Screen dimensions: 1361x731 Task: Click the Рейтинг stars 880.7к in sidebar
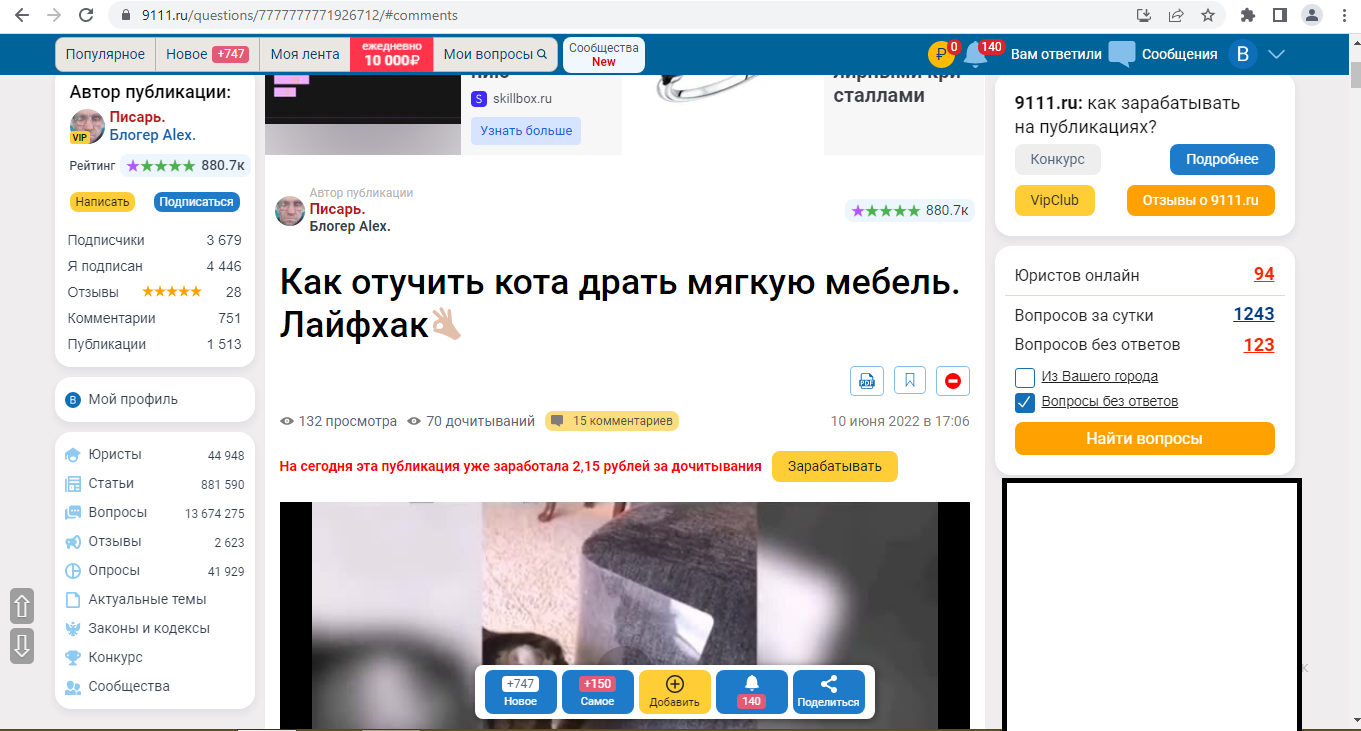coord(186,165)
